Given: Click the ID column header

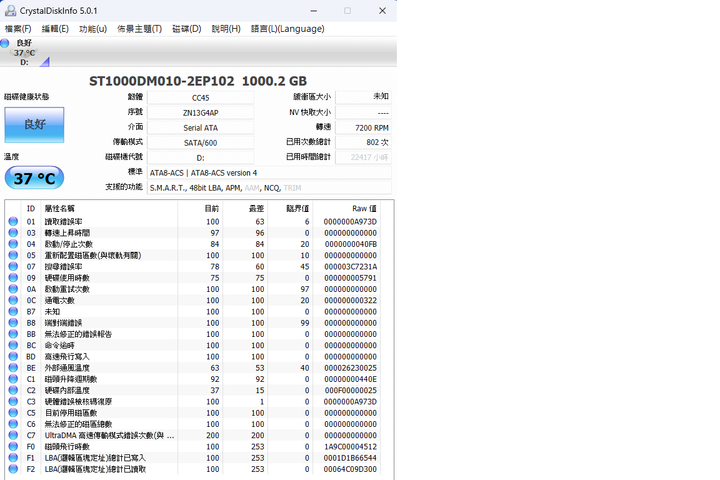Looking at the screenshot, I should 31,209.
